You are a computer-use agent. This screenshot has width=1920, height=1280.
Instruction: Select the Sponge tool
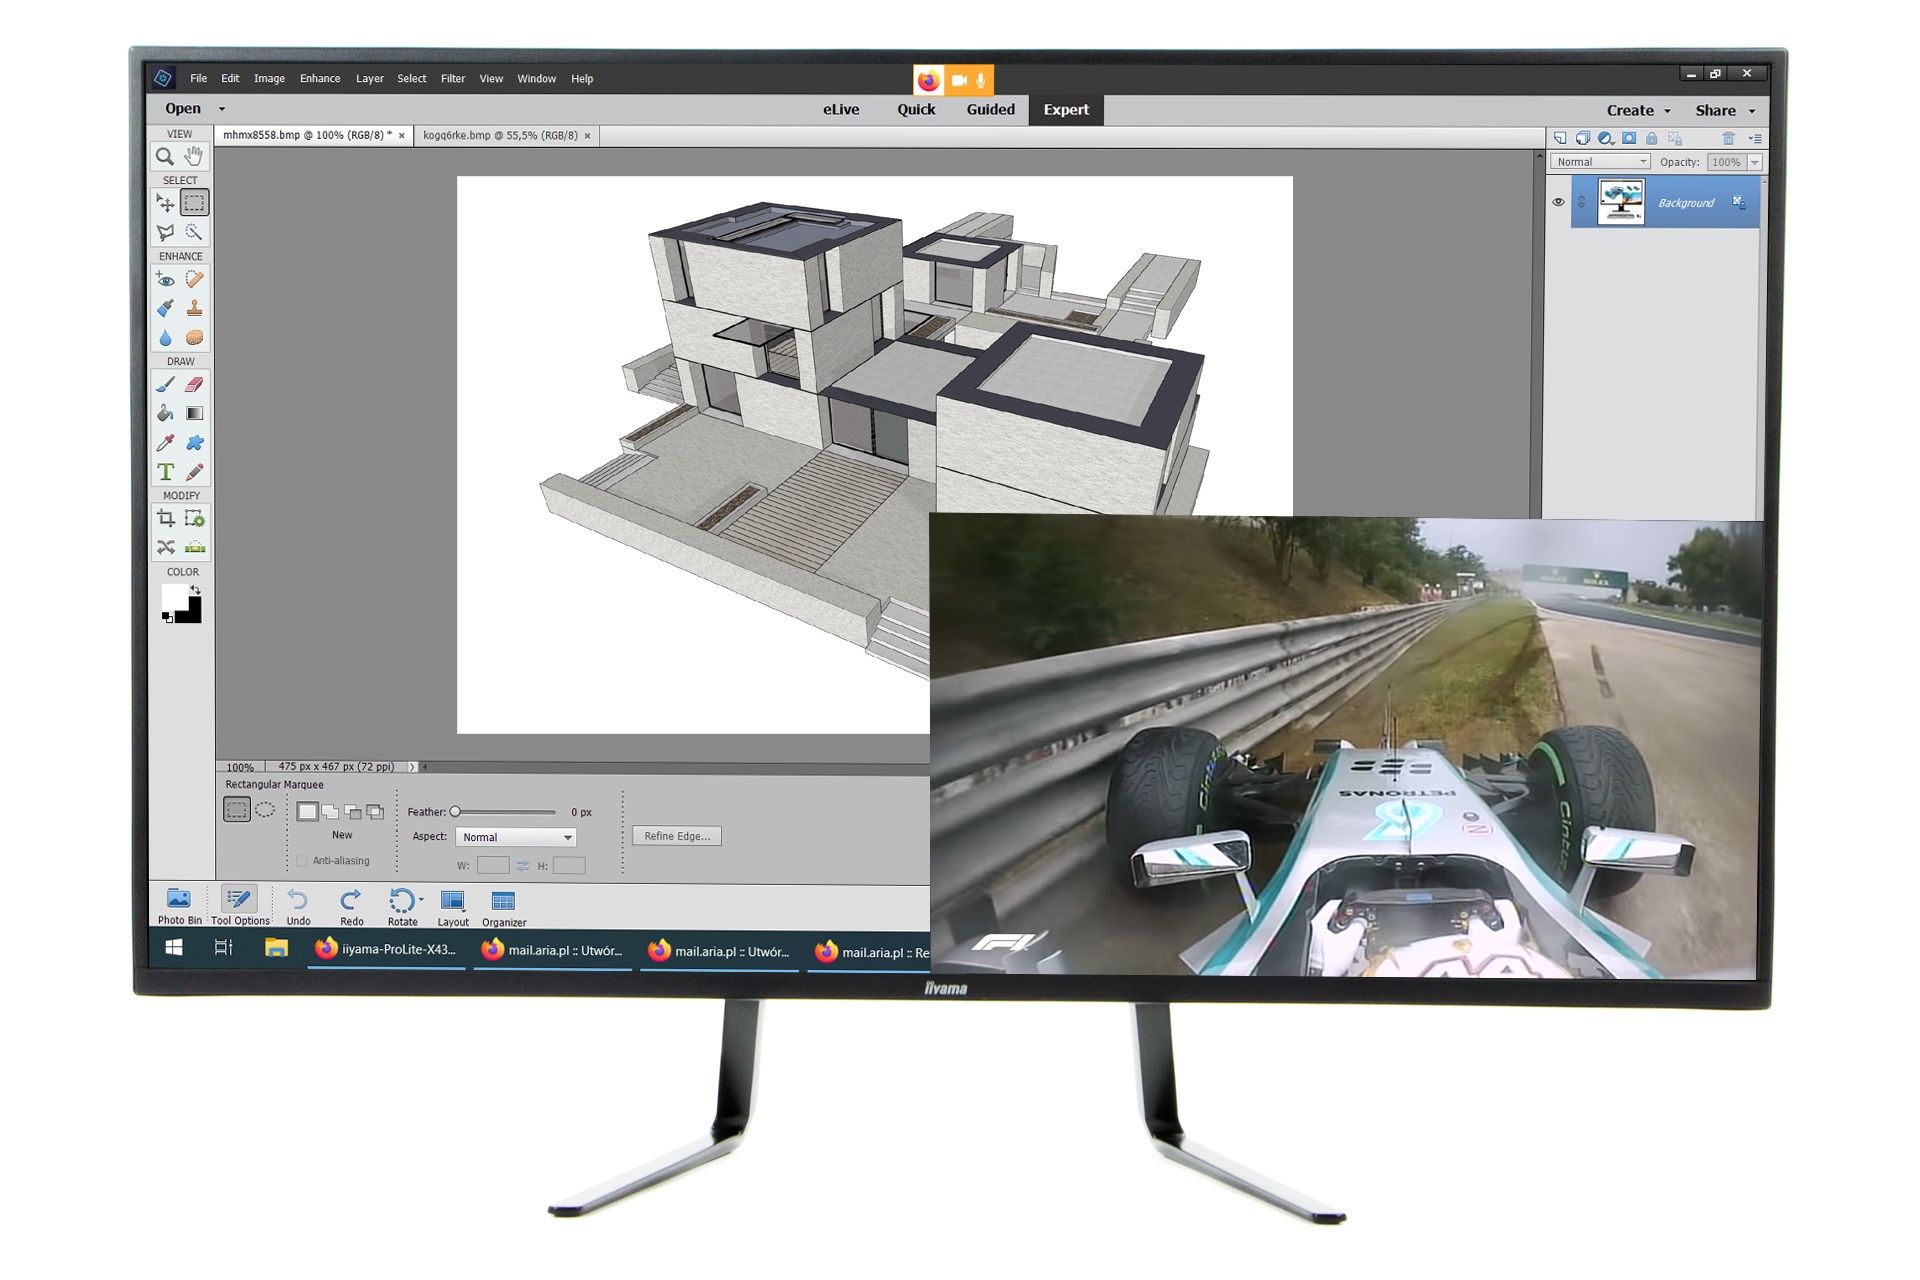coord(194,338)
